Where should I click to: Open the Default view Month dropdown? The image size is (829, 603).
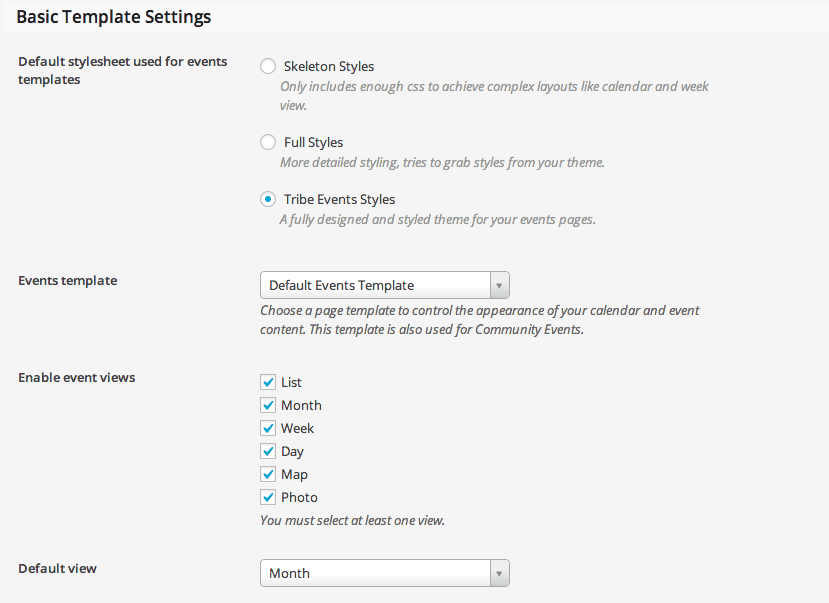pos(385,573)
